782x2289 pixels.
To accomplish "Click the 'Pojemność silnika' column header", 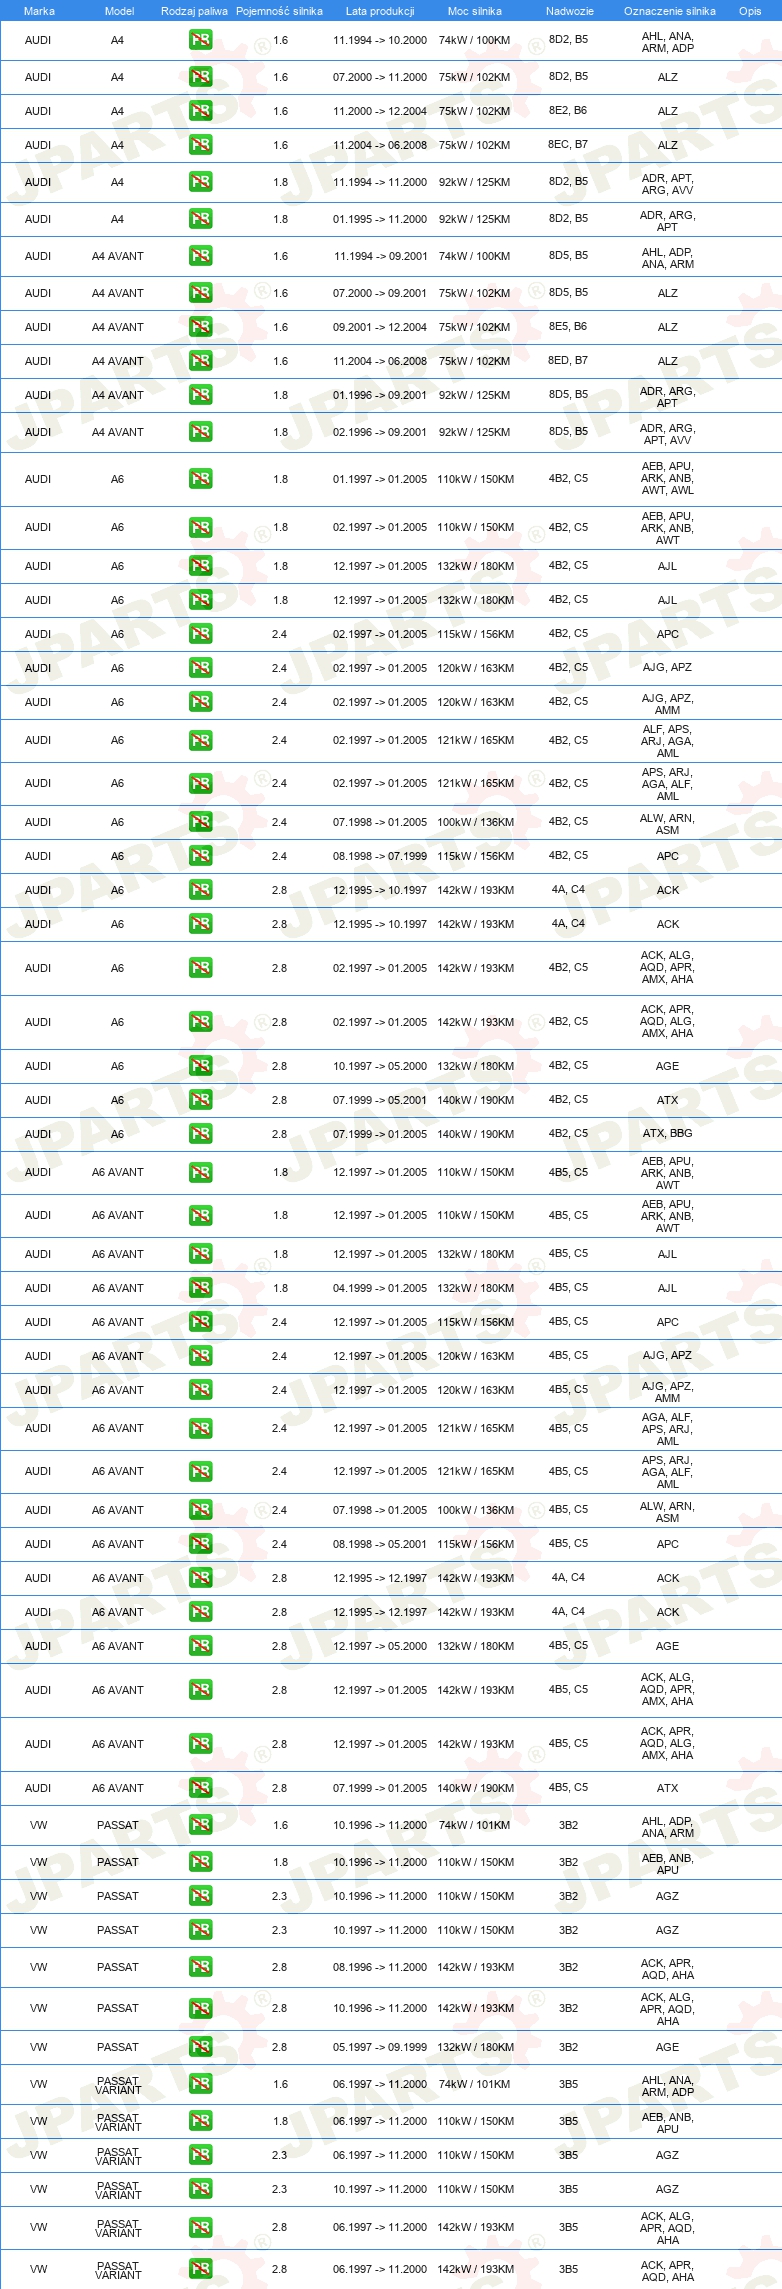I will pos(279,11).
